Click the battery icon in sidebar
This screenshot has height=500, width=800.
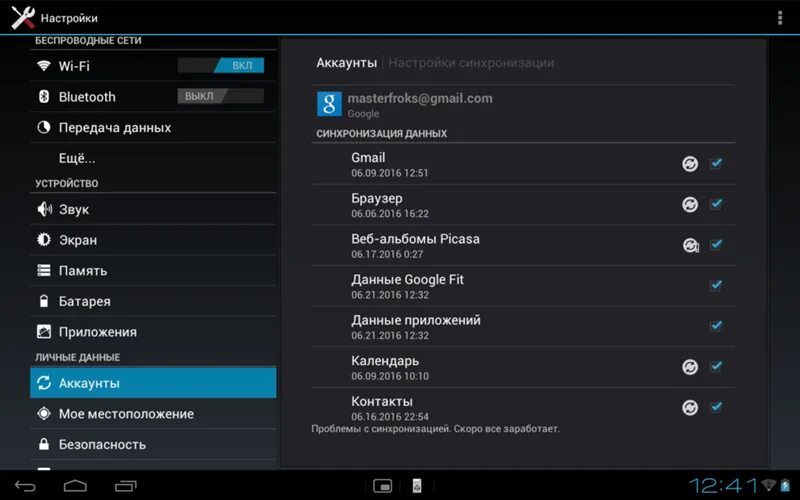click(x=44, y=301)
